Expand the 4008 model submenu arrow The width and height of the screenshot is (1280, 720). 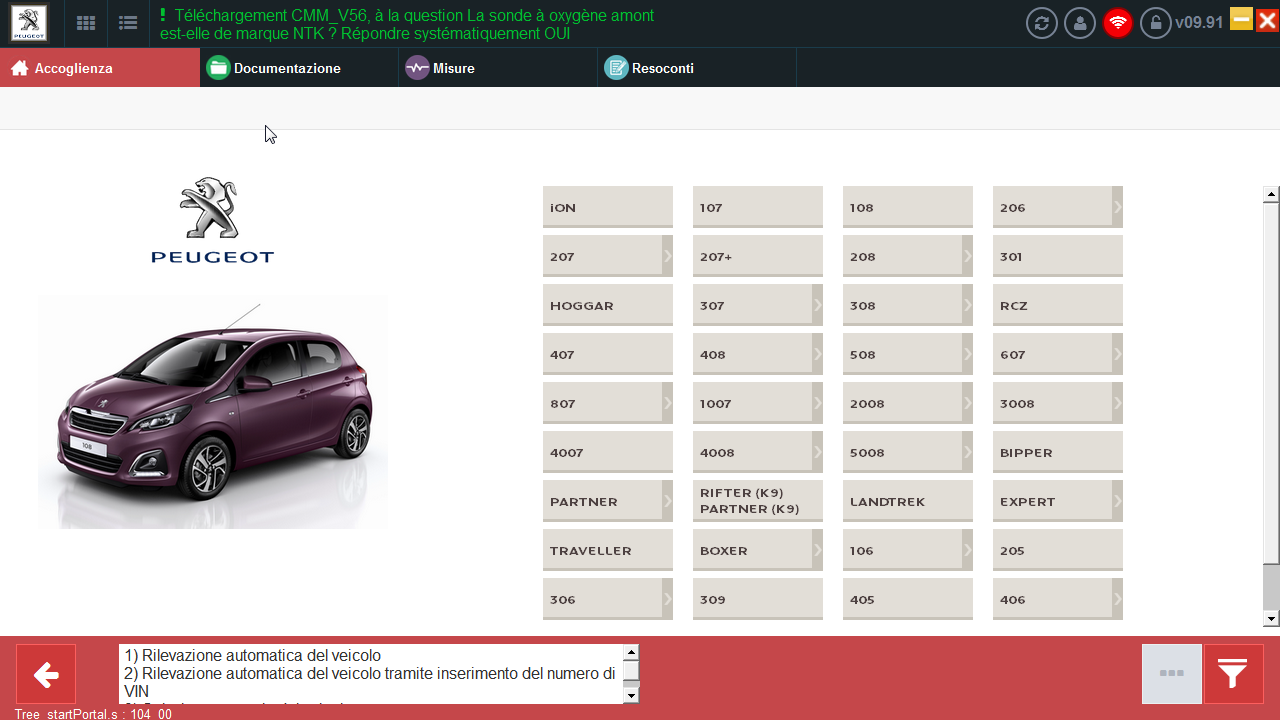817,452
